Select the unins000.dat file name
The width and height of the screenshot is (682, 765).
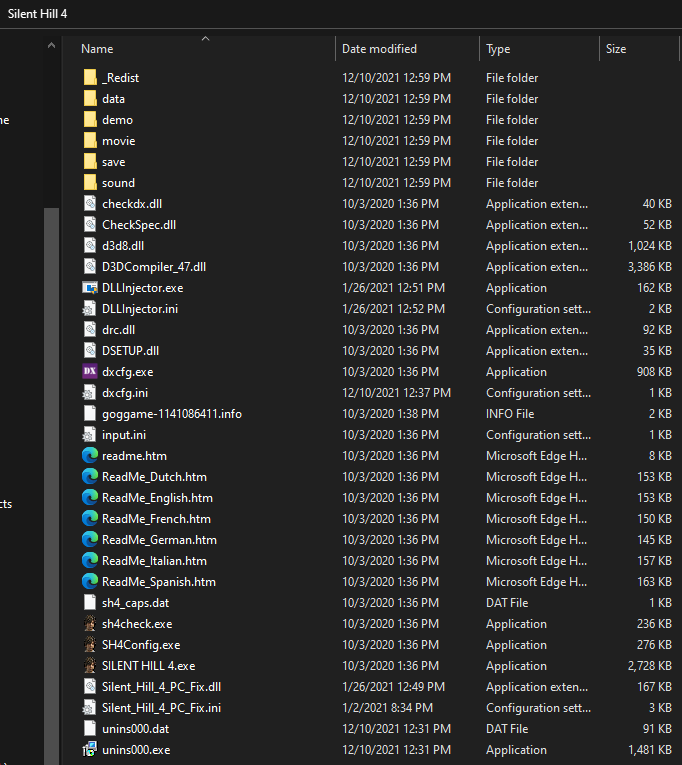(x=136, y=728)
